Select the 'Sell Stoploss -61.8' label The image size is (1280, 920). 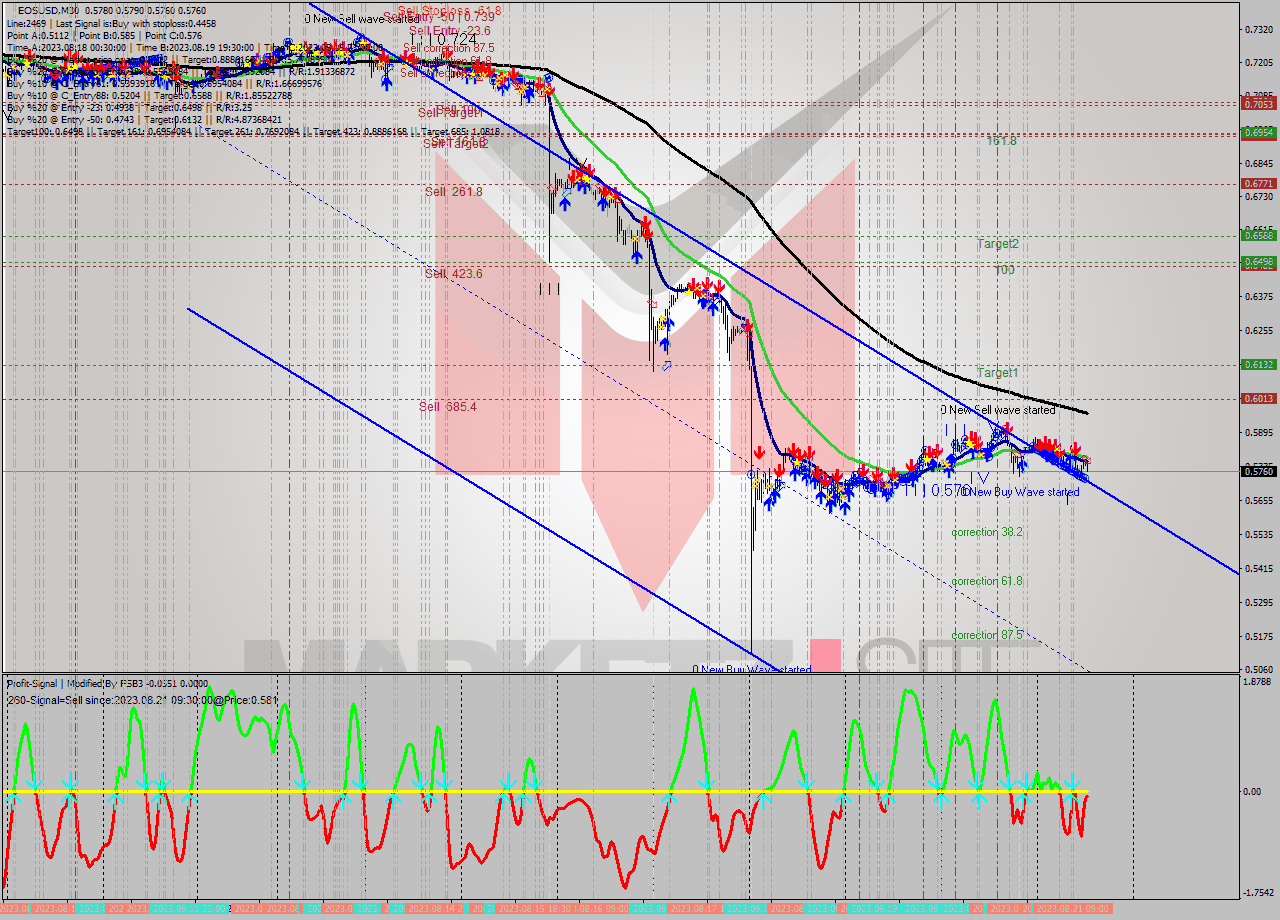[449, 10]
